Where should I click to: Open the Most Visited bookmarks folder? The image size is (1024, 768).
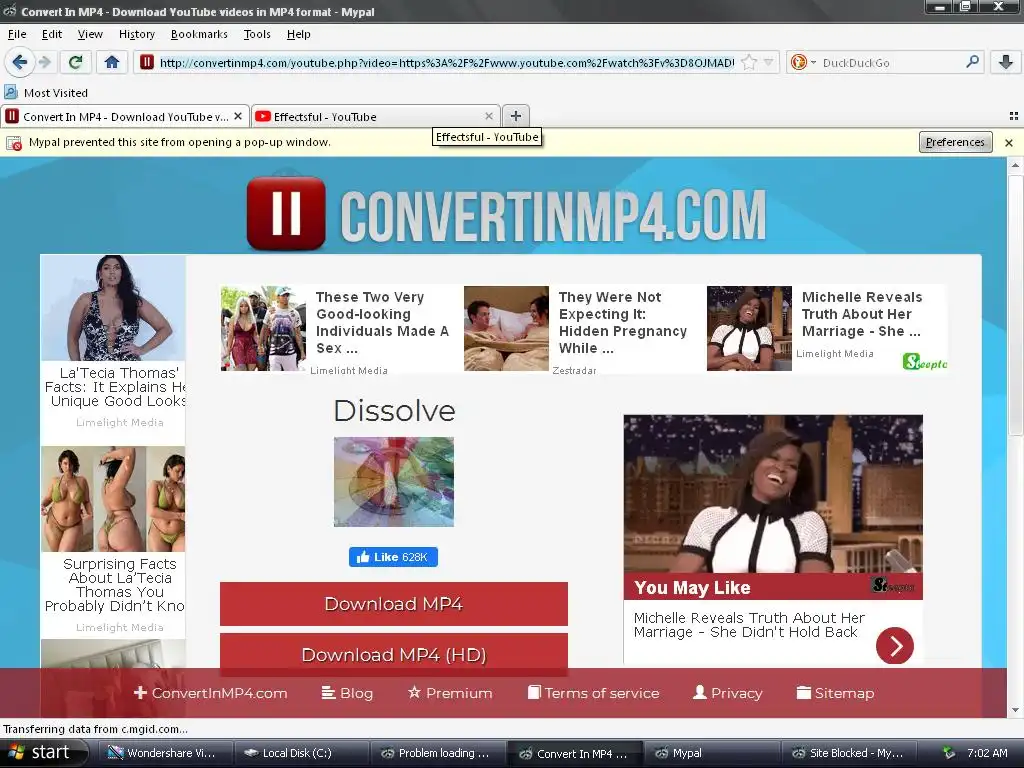[46, 93]
